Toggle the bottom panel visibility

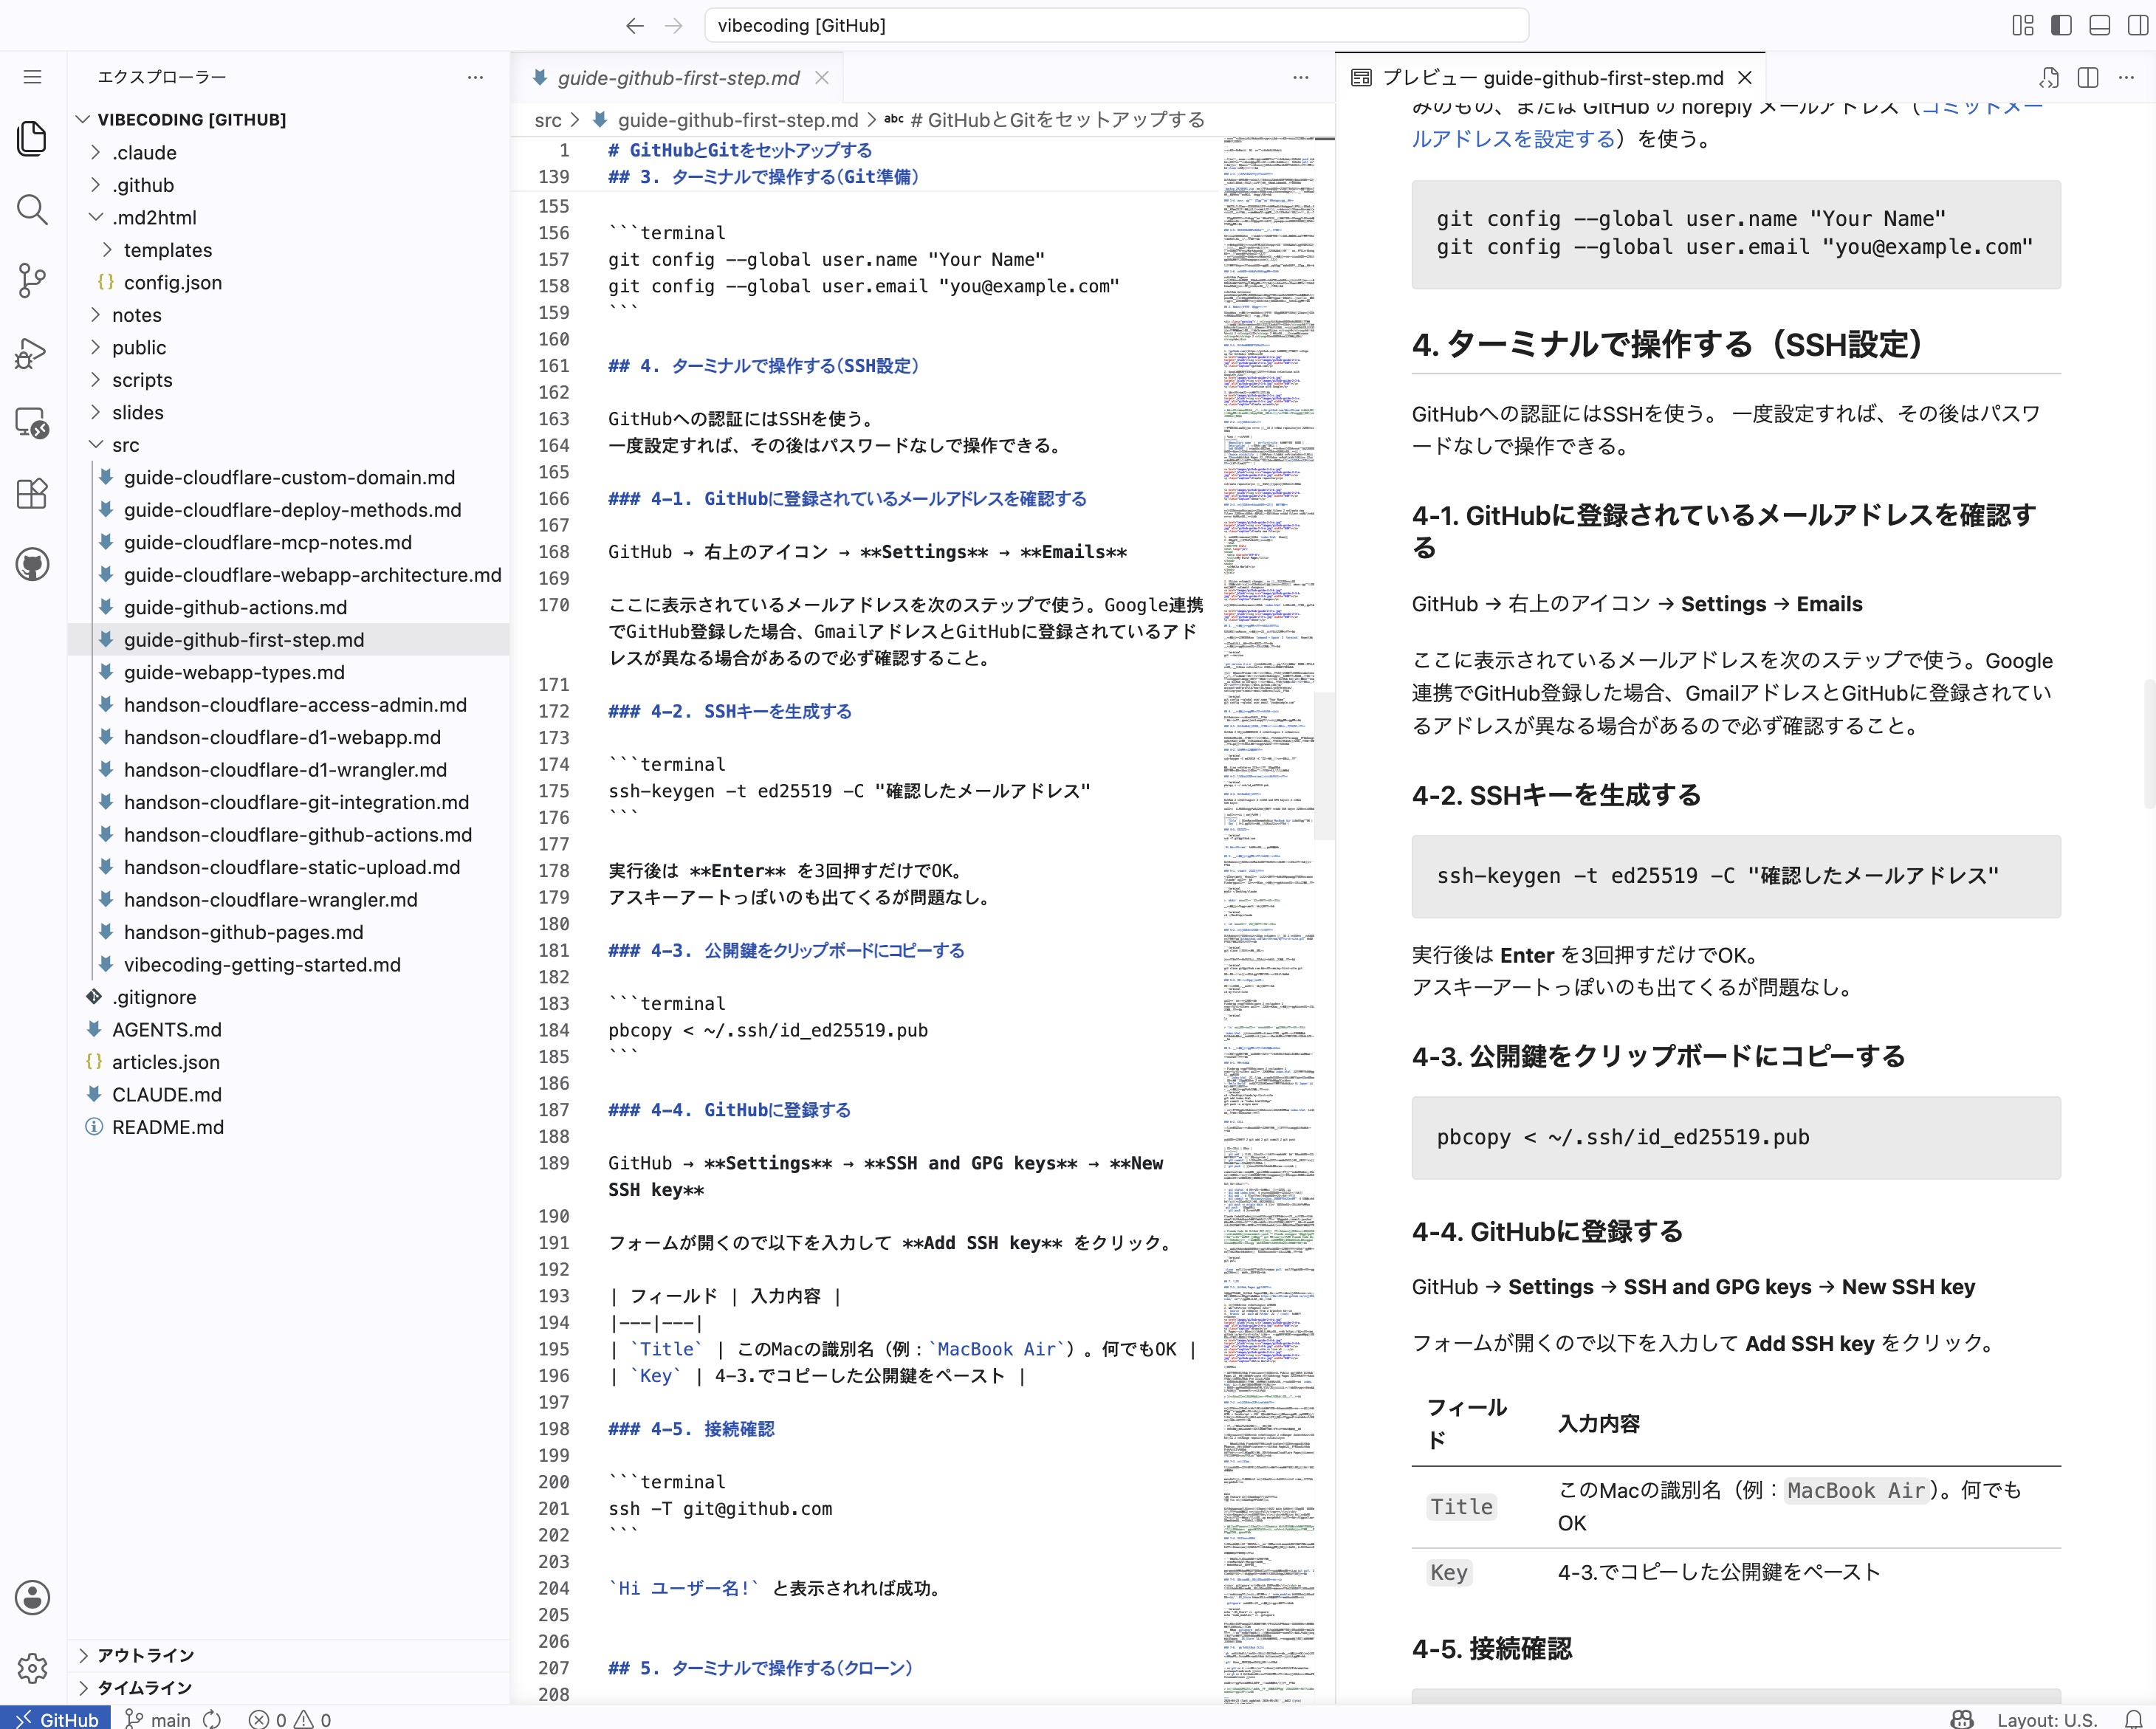2100,25
